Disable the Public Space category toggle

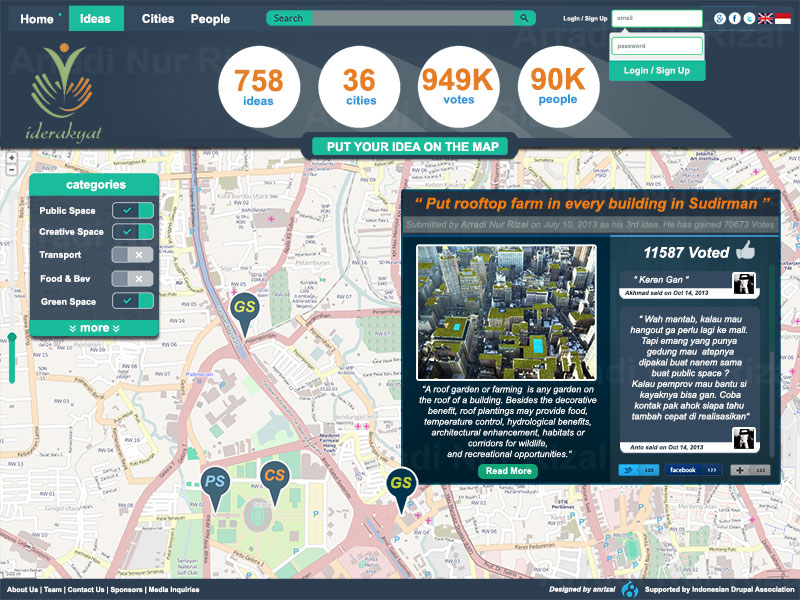(133, 210)
